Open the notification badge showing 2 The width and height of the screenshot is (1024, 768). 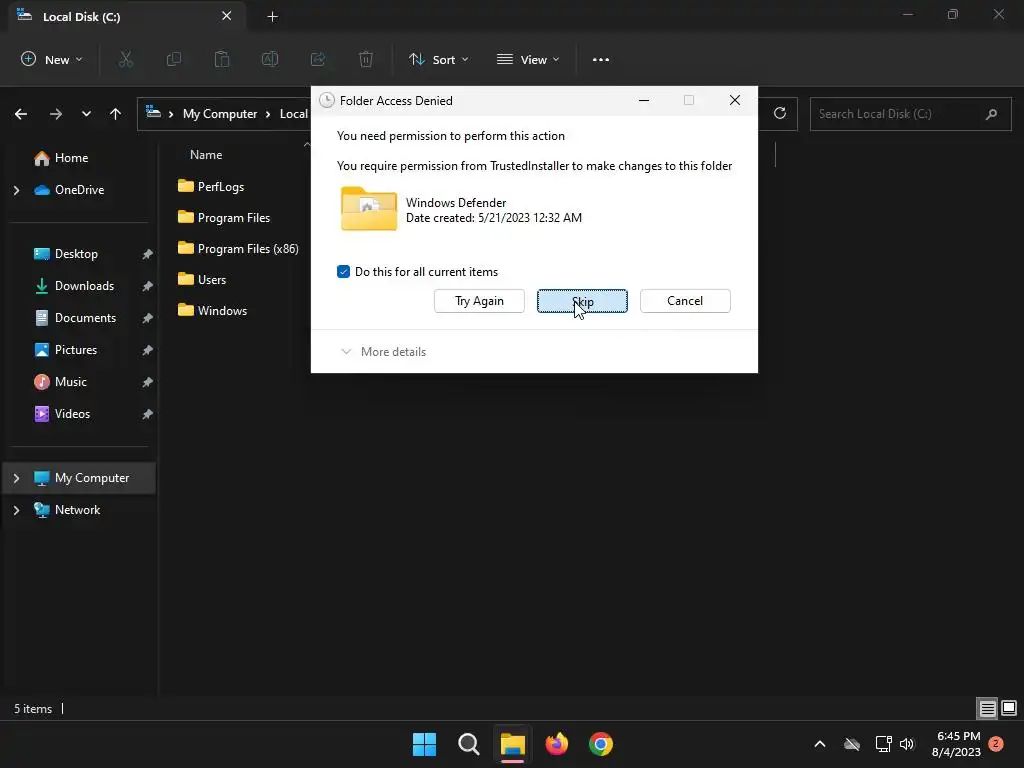click(x=995, y=744)
